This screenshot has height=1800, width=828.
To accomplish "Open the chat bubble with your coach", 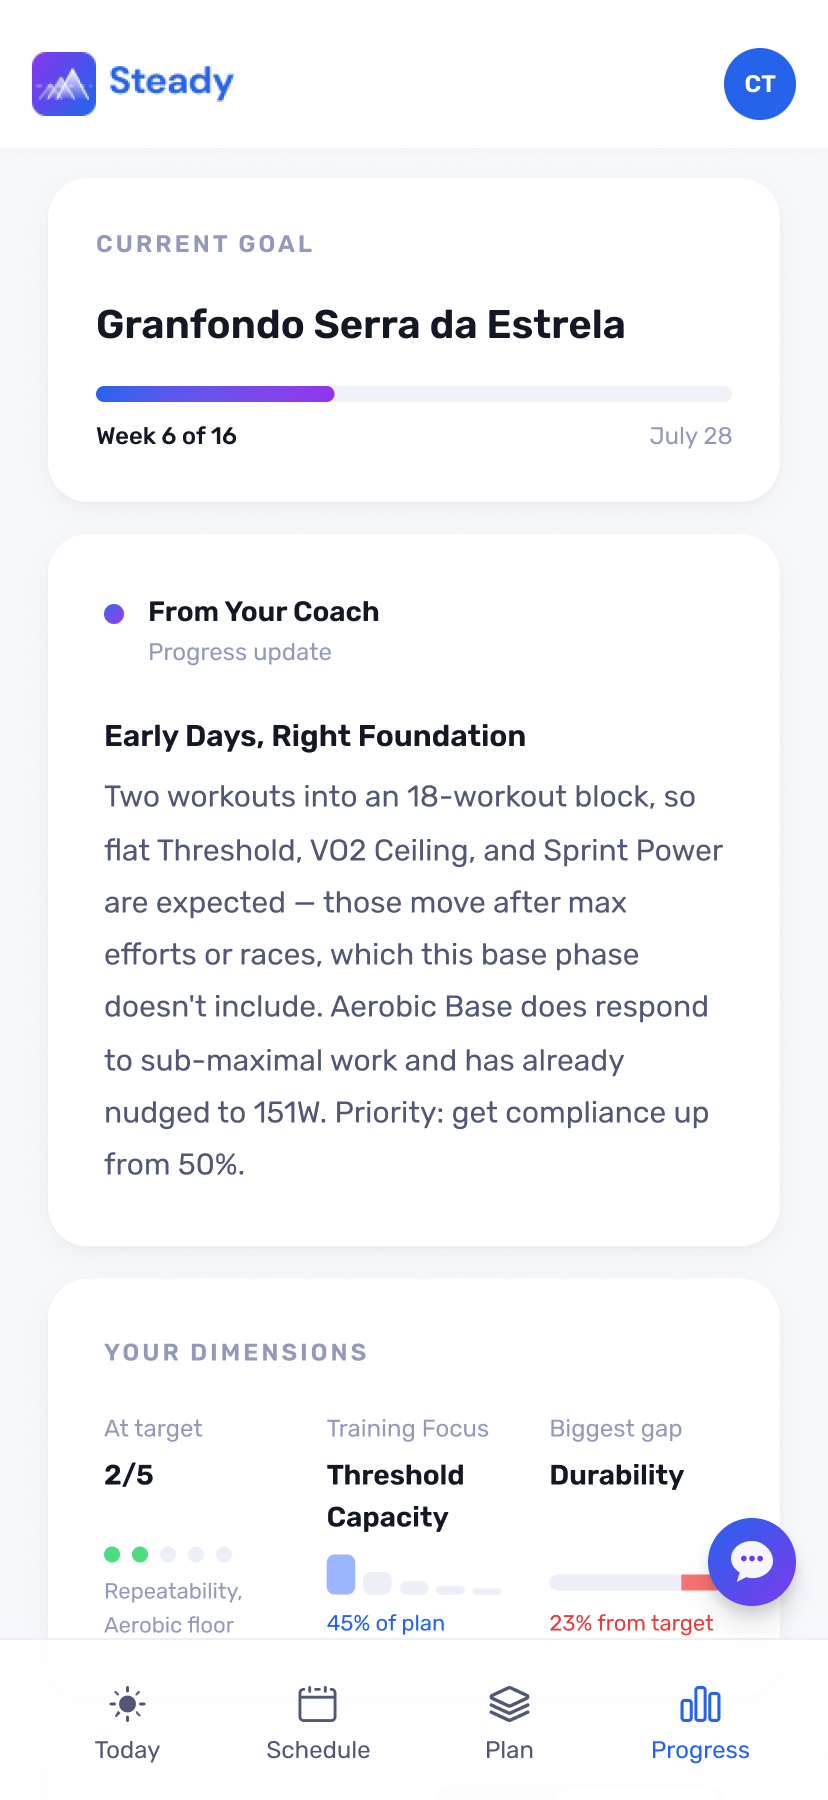I will (752, 1562).
